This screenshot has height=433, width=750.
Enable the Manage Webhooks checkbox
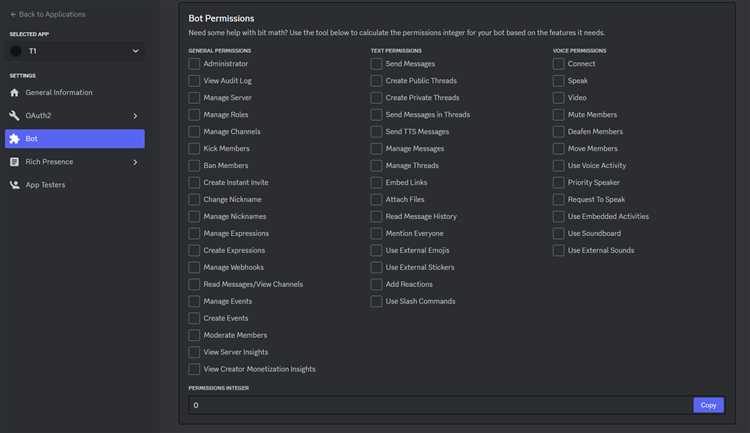coord(194,267)
